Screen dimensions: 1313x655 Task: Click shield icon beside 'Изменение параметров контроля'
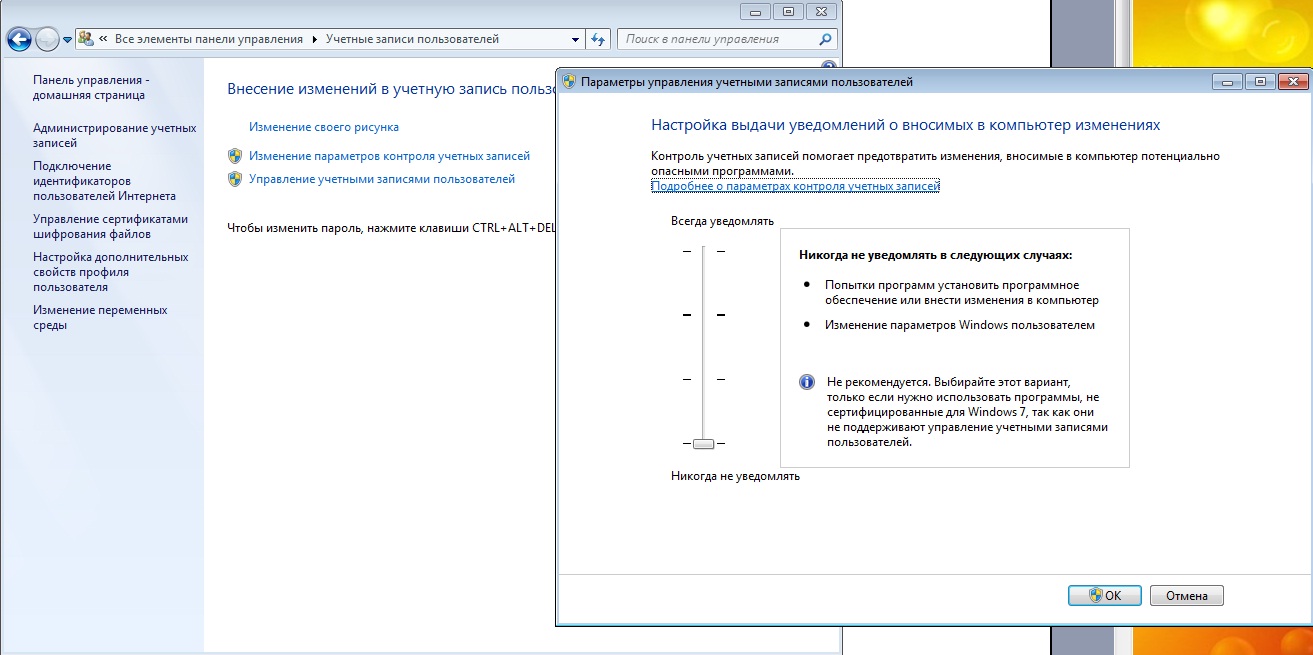coord(235,156)
